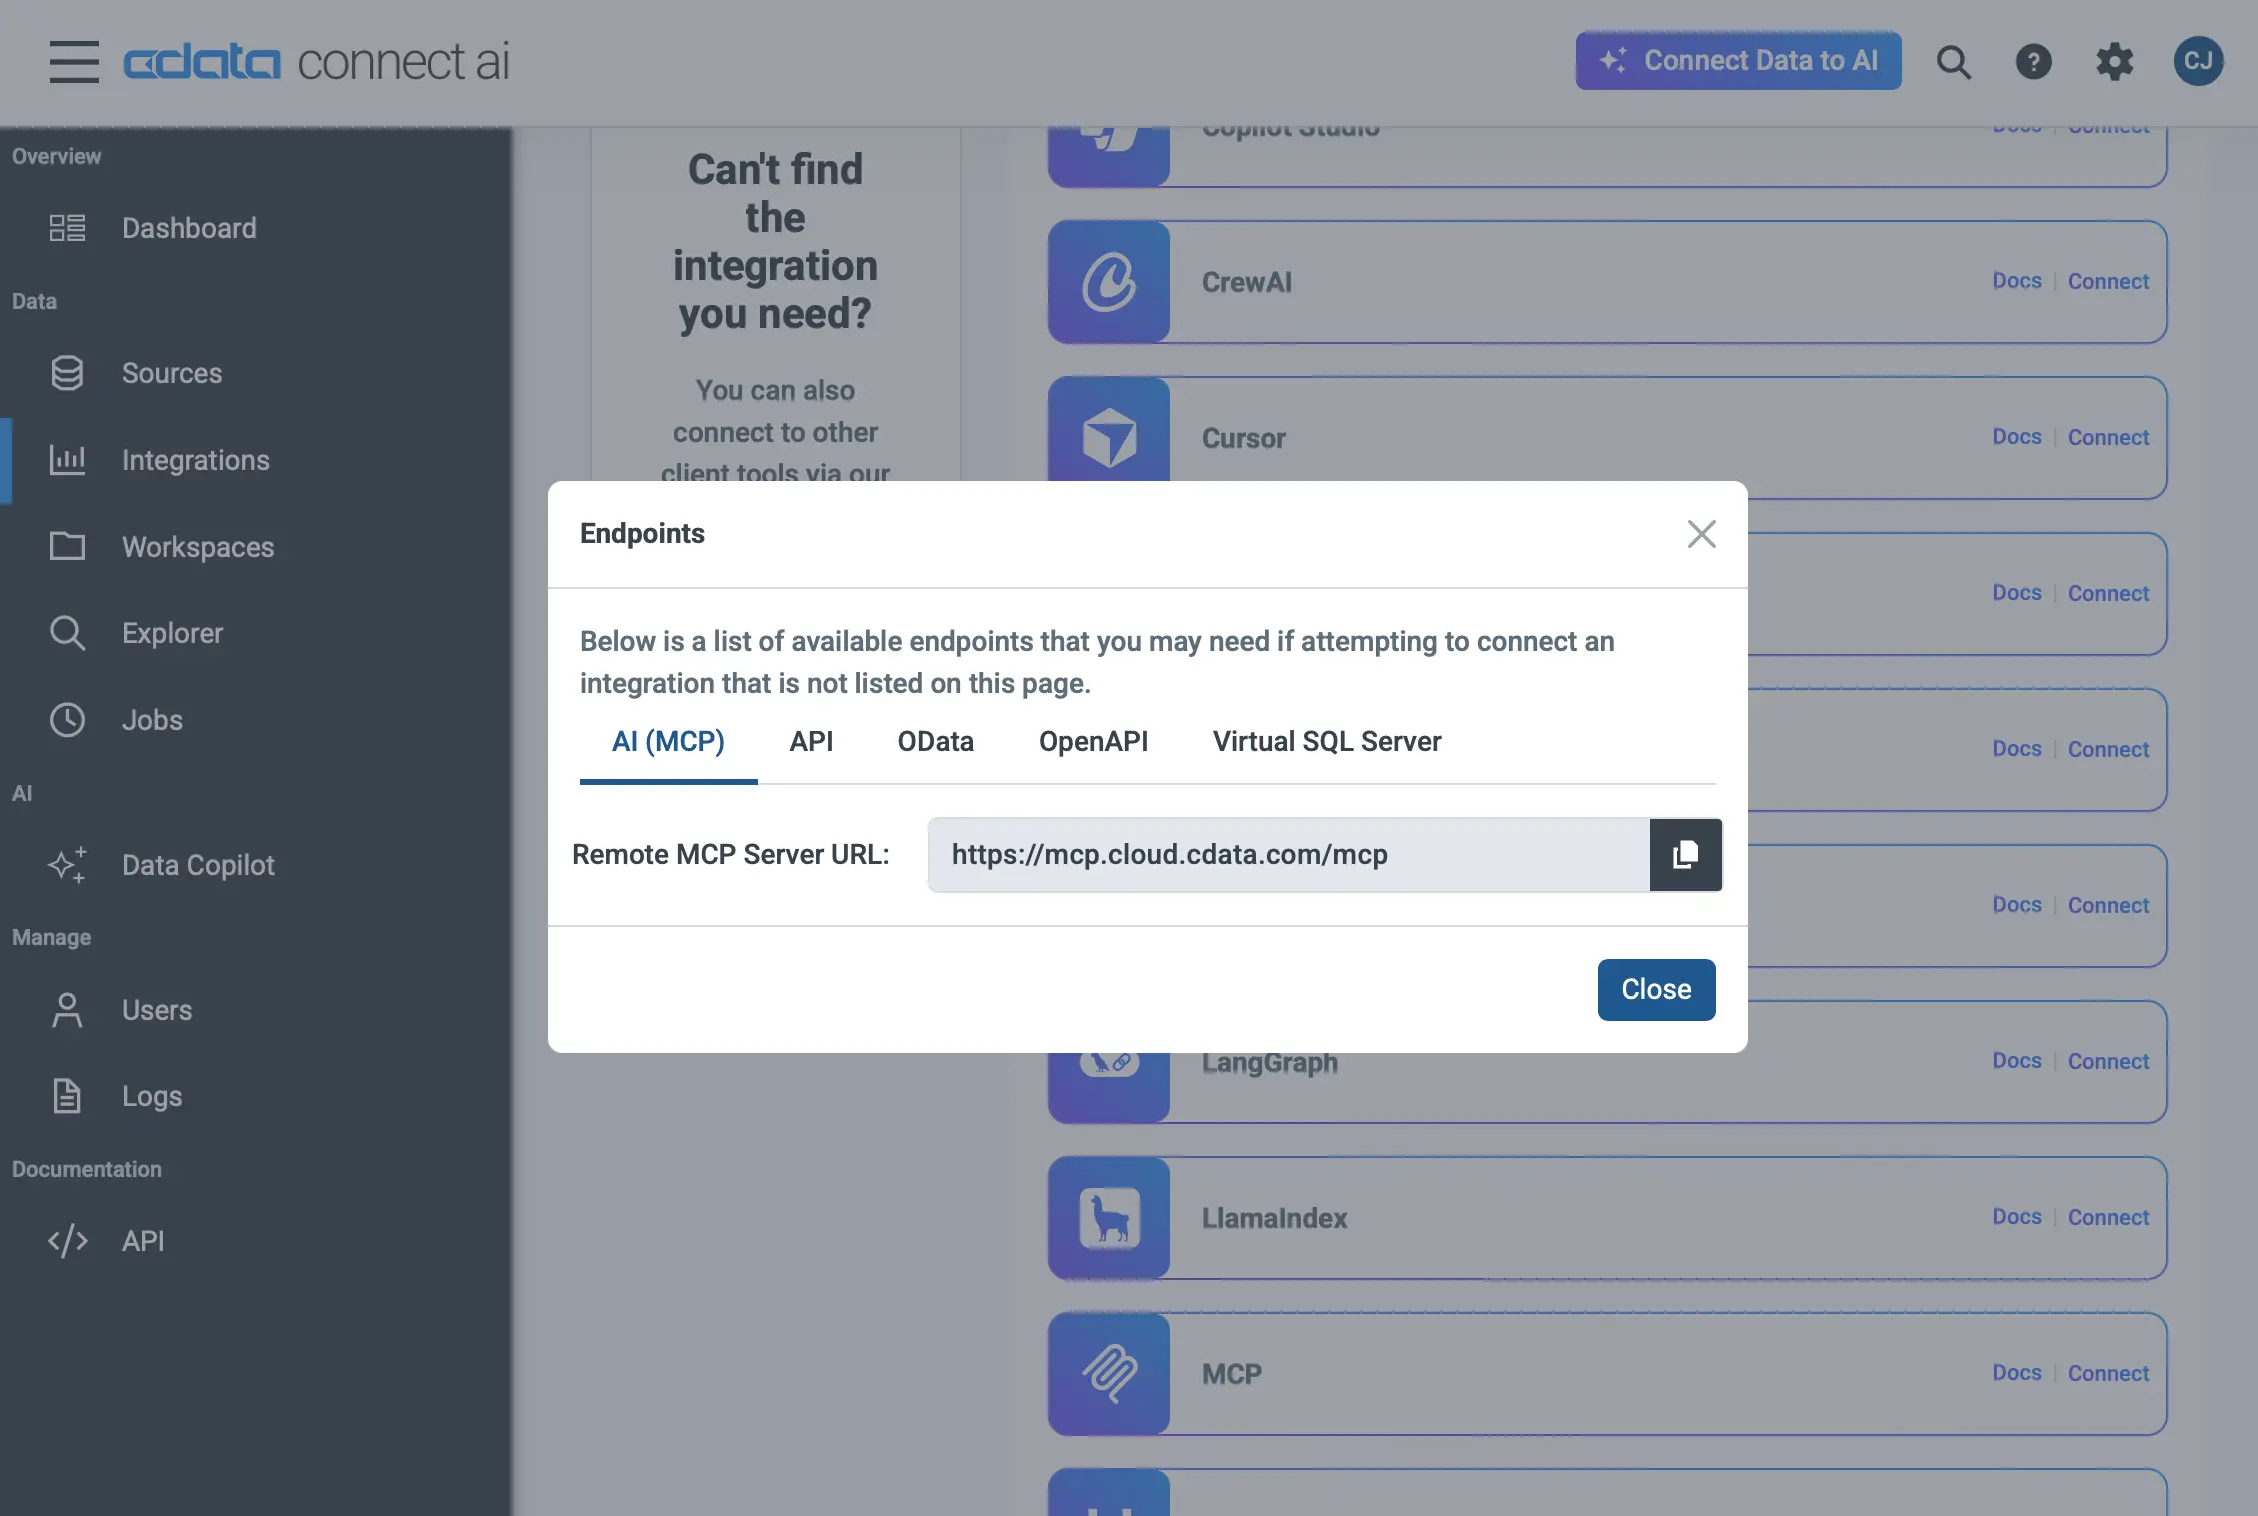Click Close in the Endpoints dialog

[1655, 989]
